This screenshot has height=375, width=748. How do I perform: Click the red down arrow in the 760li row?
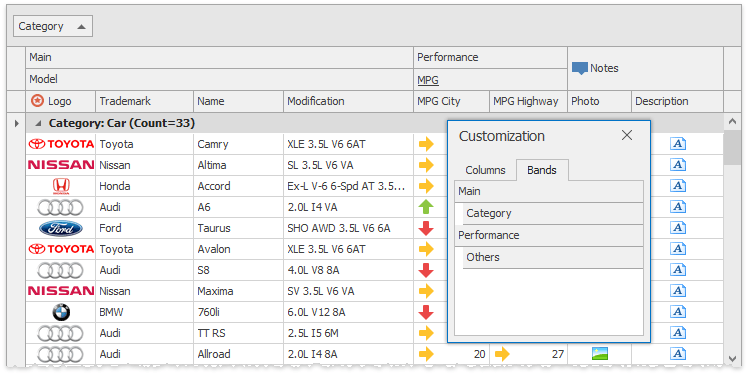pyautogui.click(x=426, y=312)
